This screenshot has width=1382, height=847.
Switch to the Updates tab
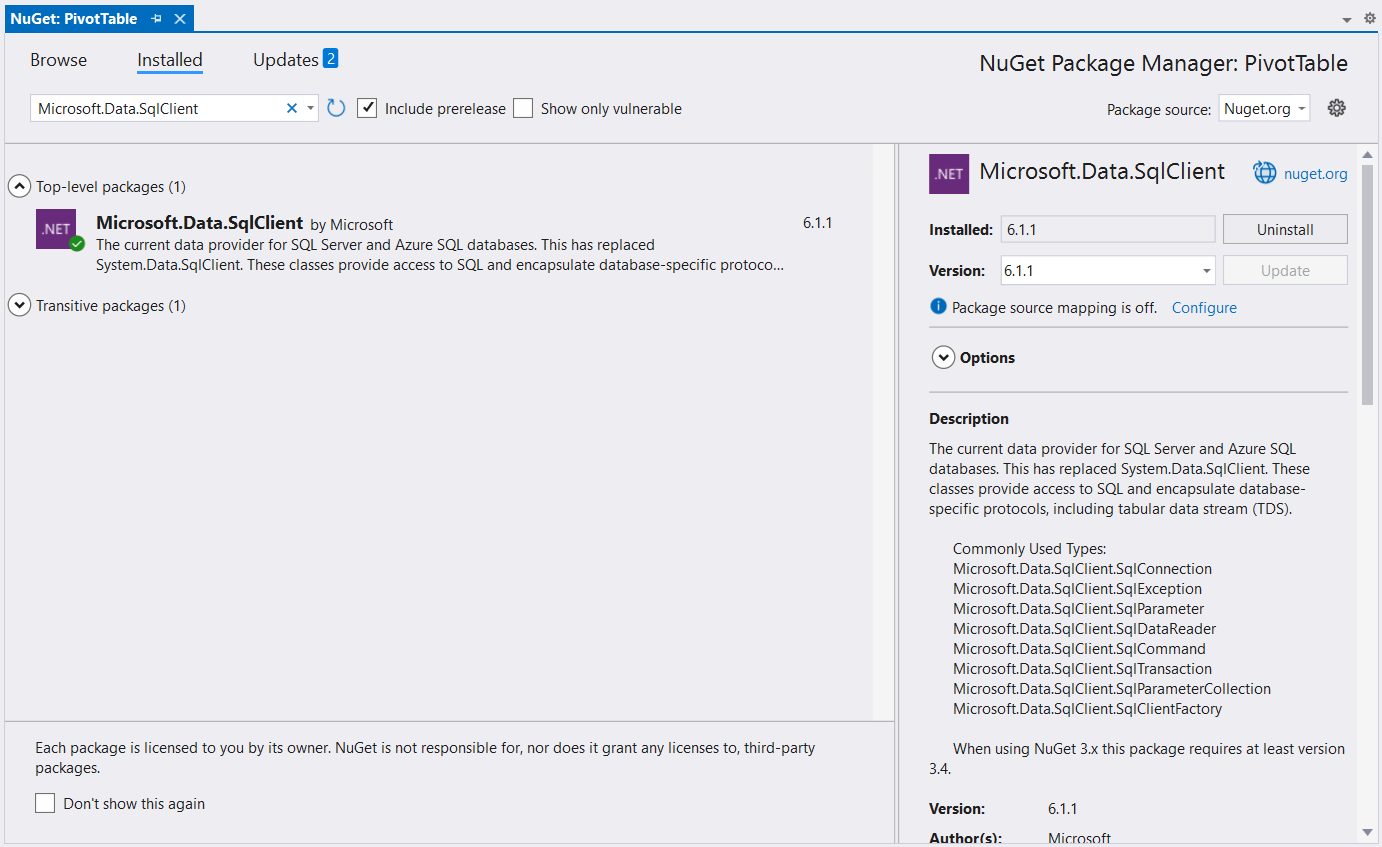pos(285,60)
